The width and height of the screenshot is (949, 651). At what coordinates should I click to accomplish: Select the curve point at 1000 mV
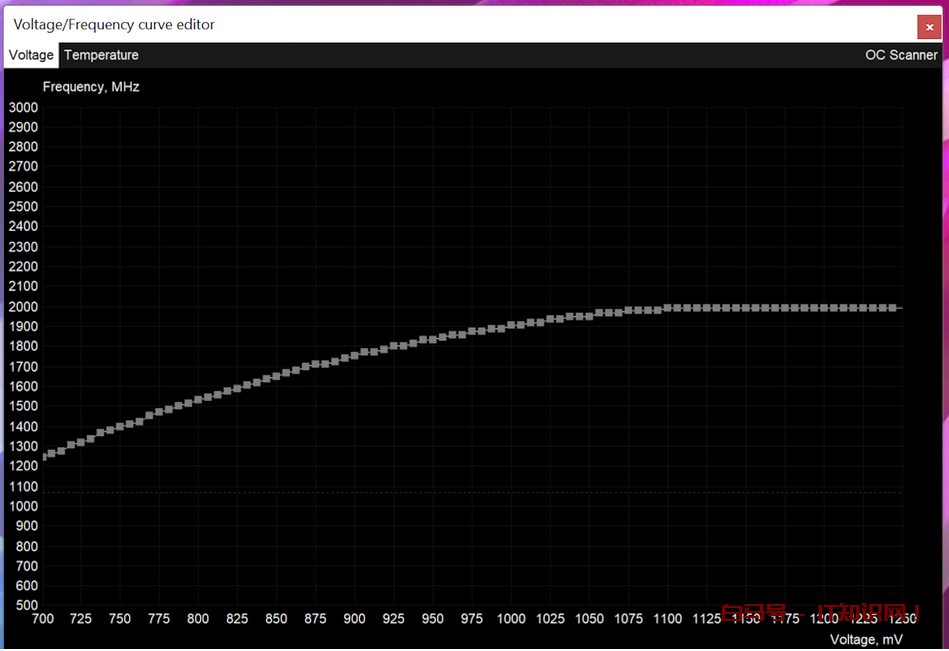(511, 325)
